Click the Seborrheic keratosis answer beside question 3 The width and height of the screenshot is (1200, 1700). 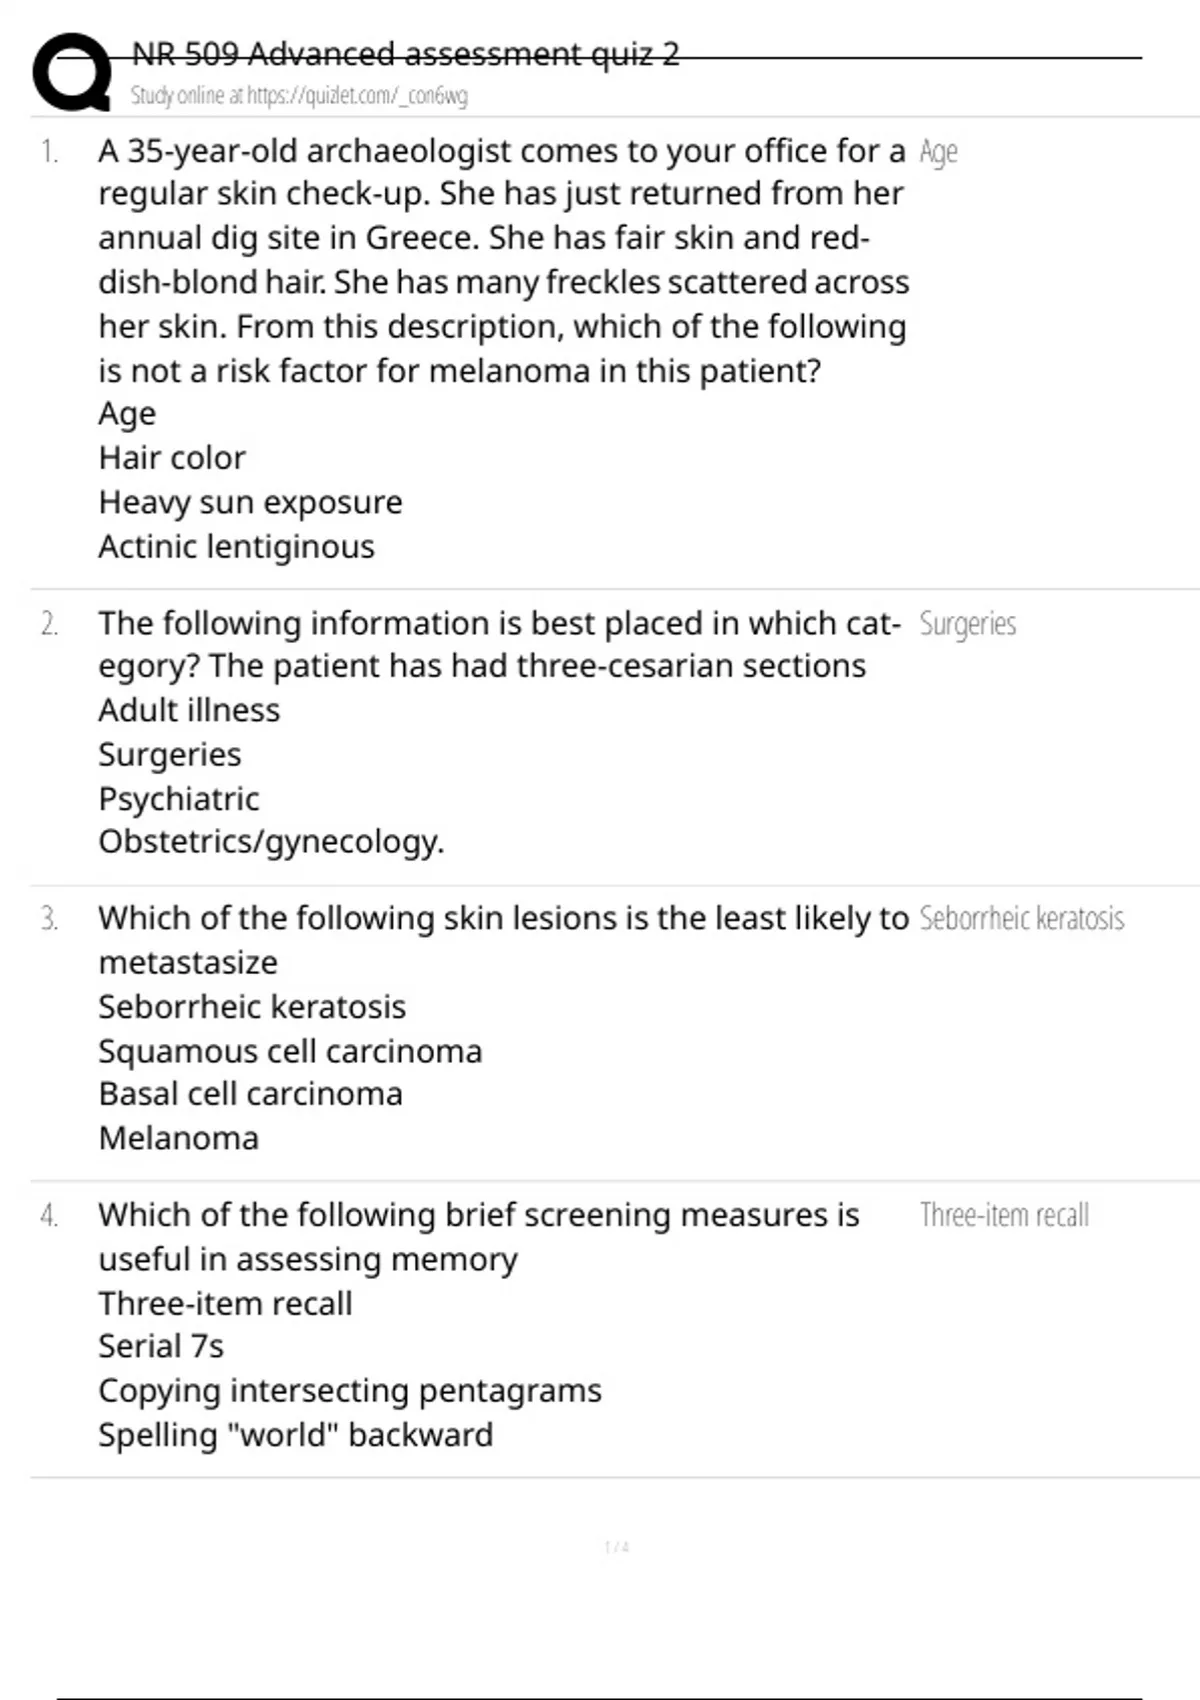(1021, 918)
